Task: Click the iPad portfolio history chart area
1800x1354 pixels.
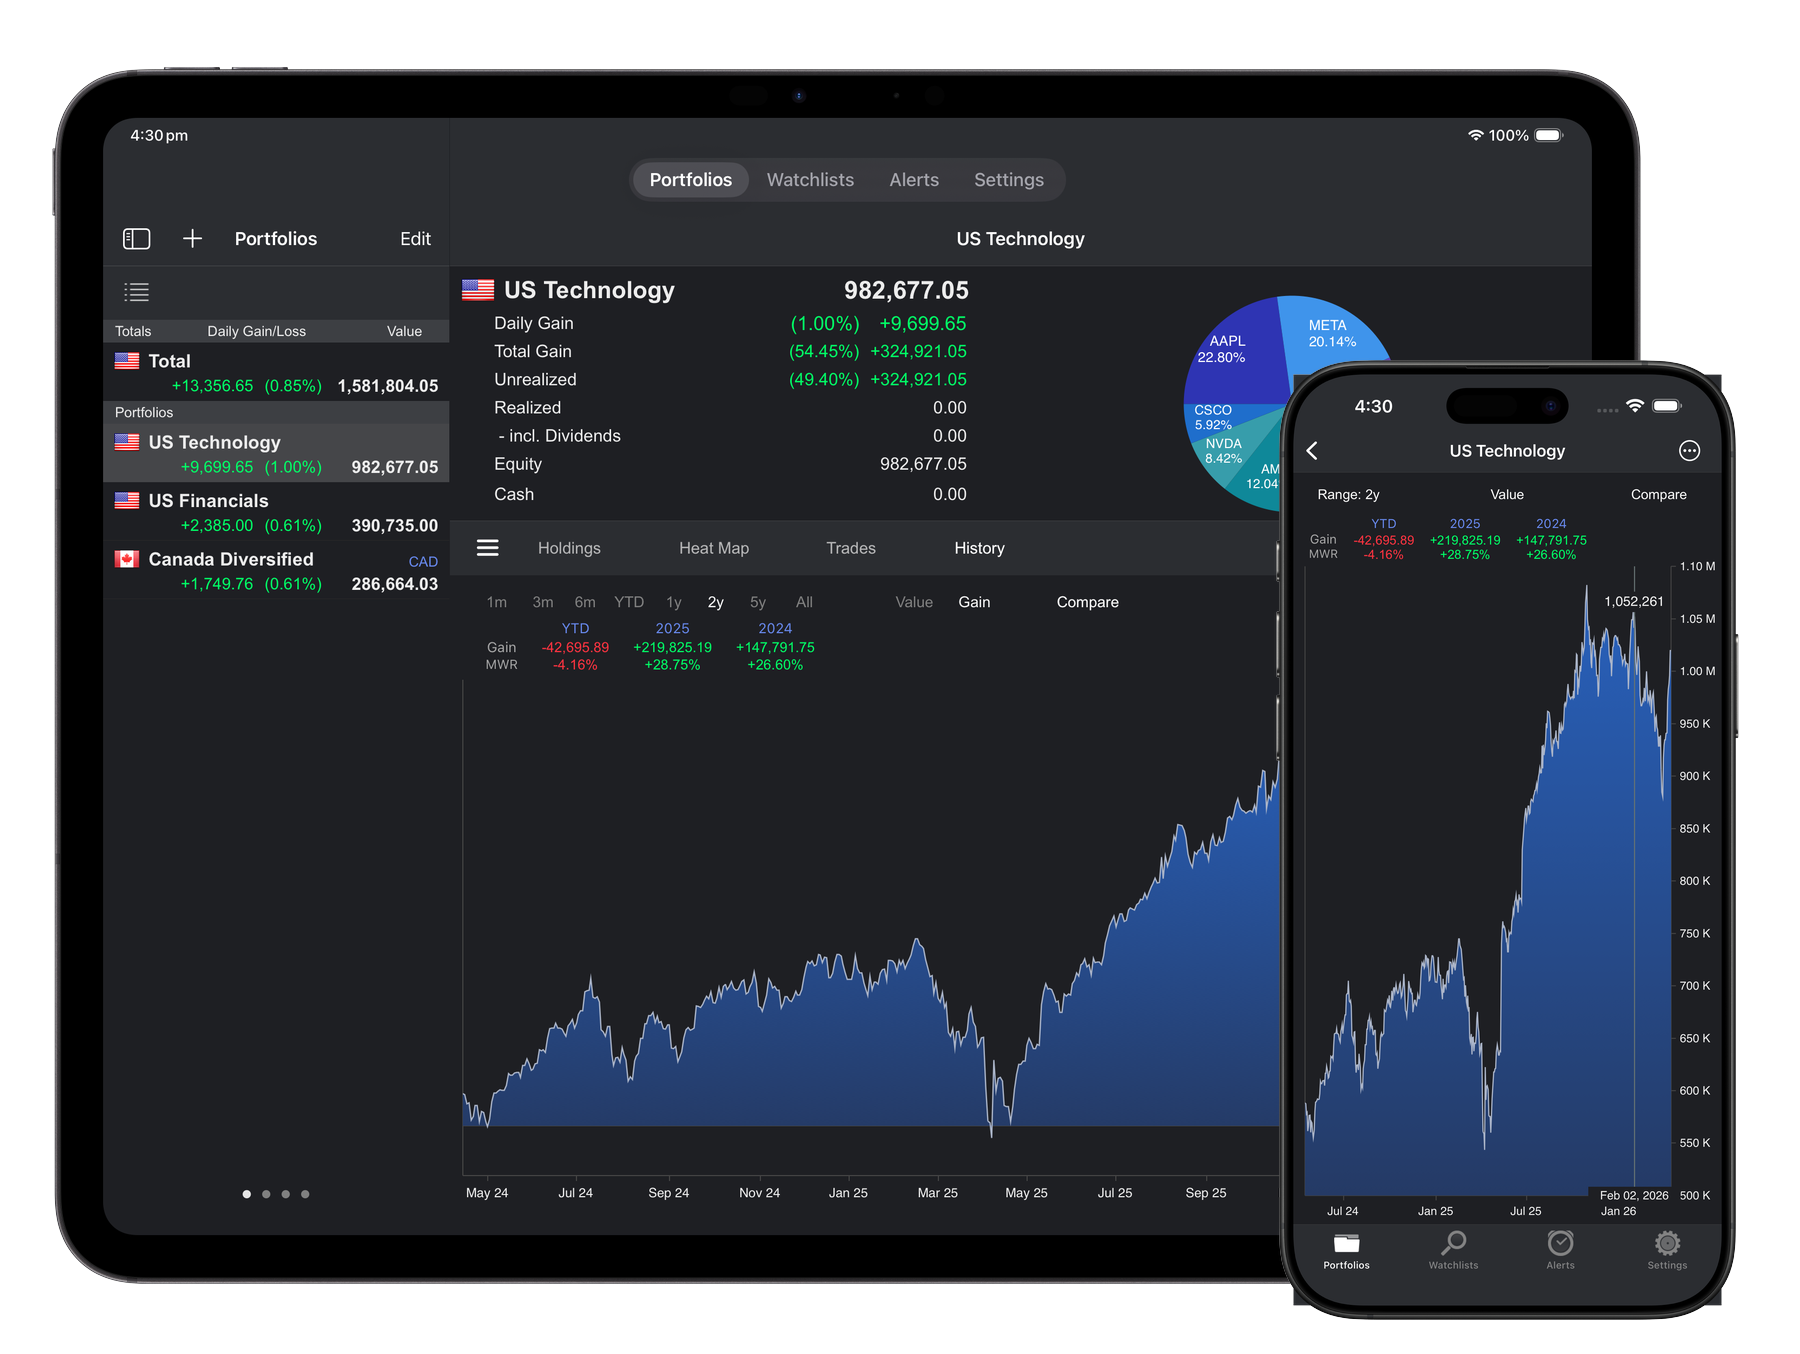Action: point(870,930)
